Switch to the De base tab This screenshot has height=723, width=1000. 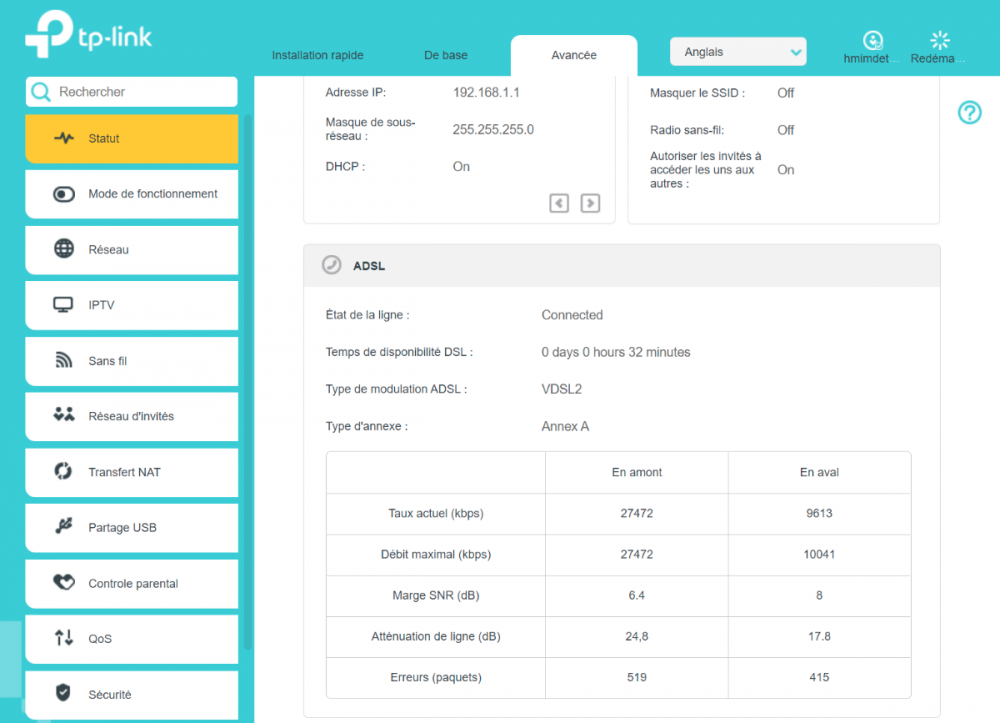pyautogui.click(x=445, y=55)
